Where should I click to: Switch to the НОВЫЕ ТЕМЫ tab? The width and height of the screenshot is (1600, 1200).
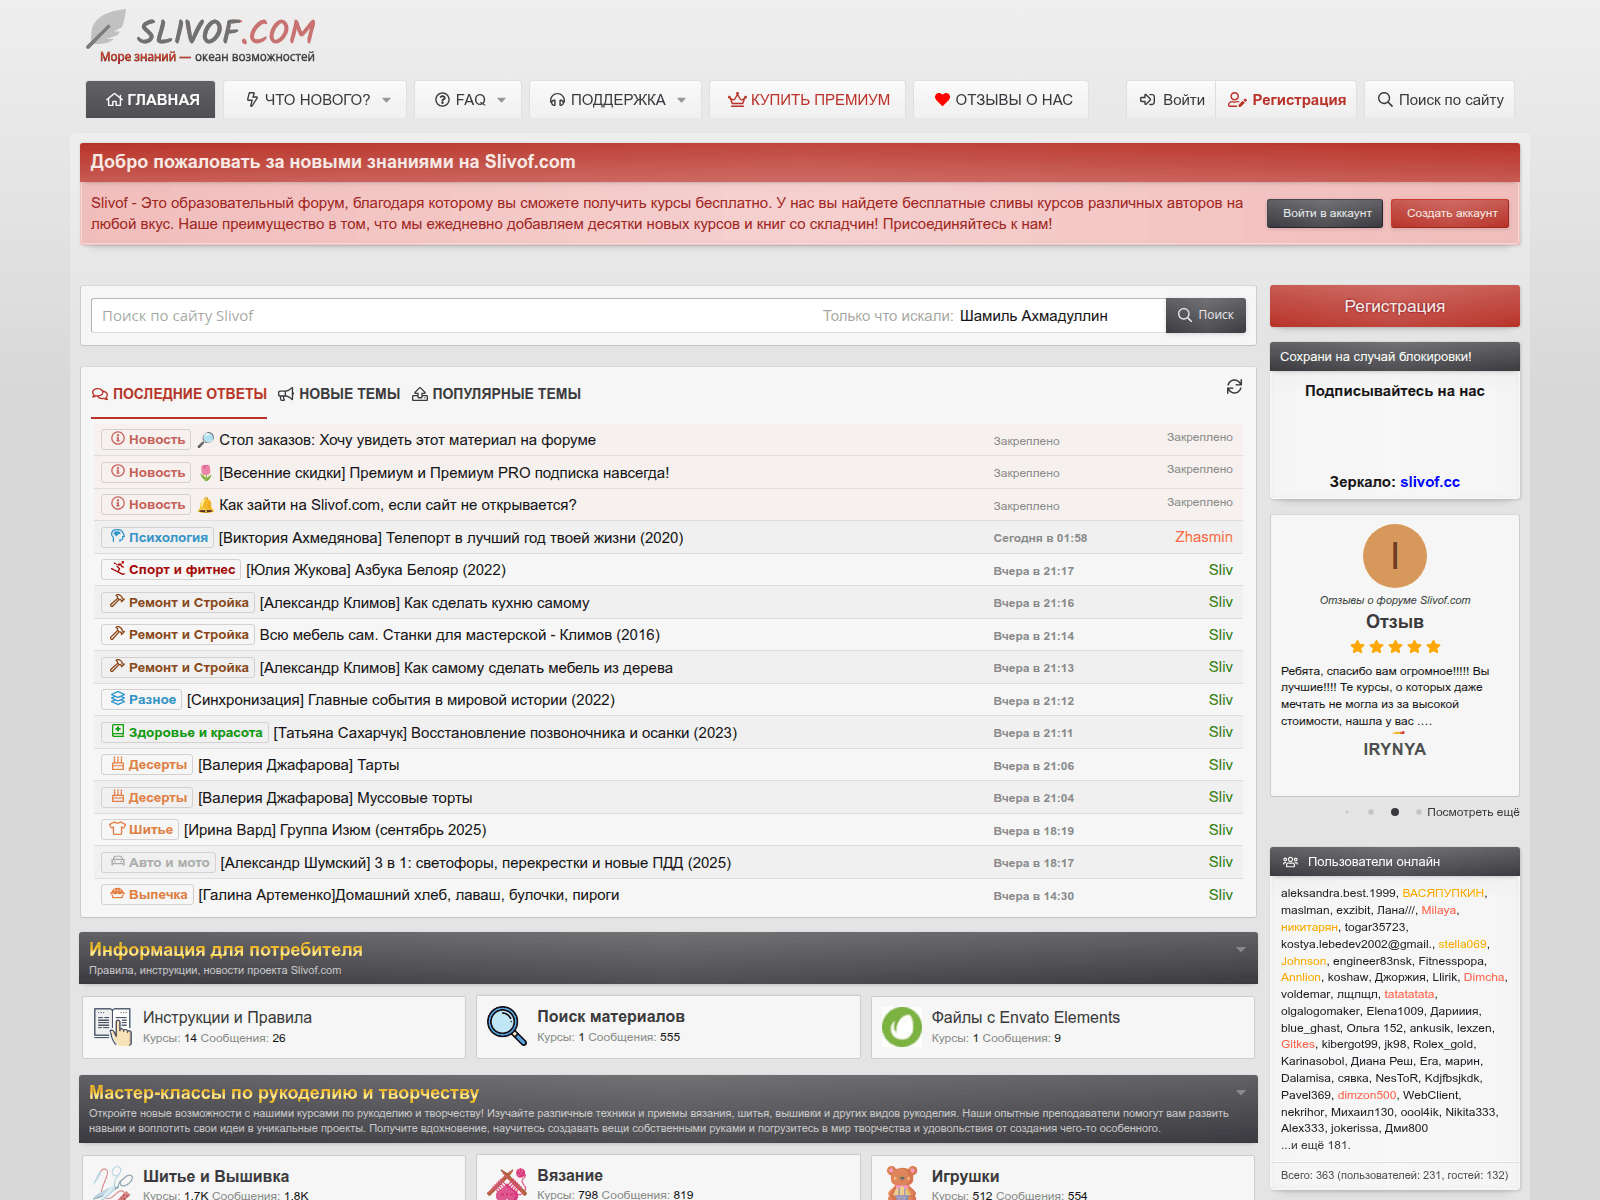349,393
